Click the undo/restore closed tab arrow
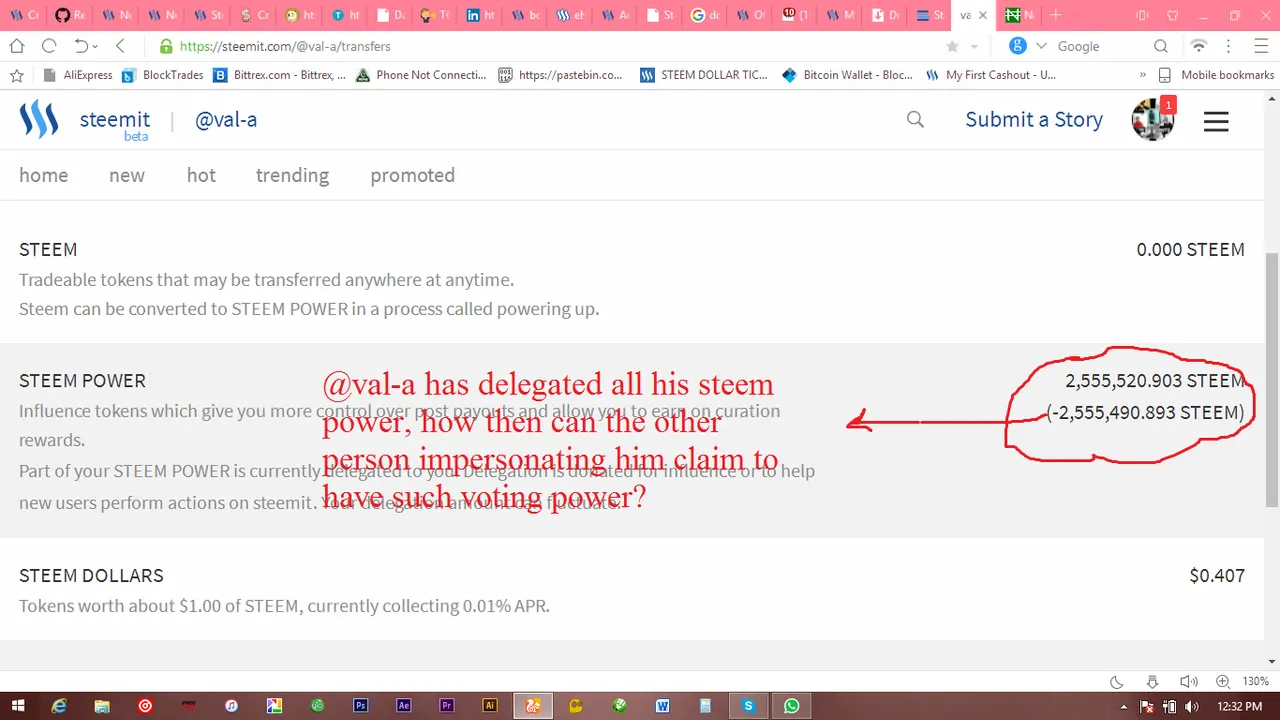The width and height of the screenshot is (1280, 720). [84, 46]
